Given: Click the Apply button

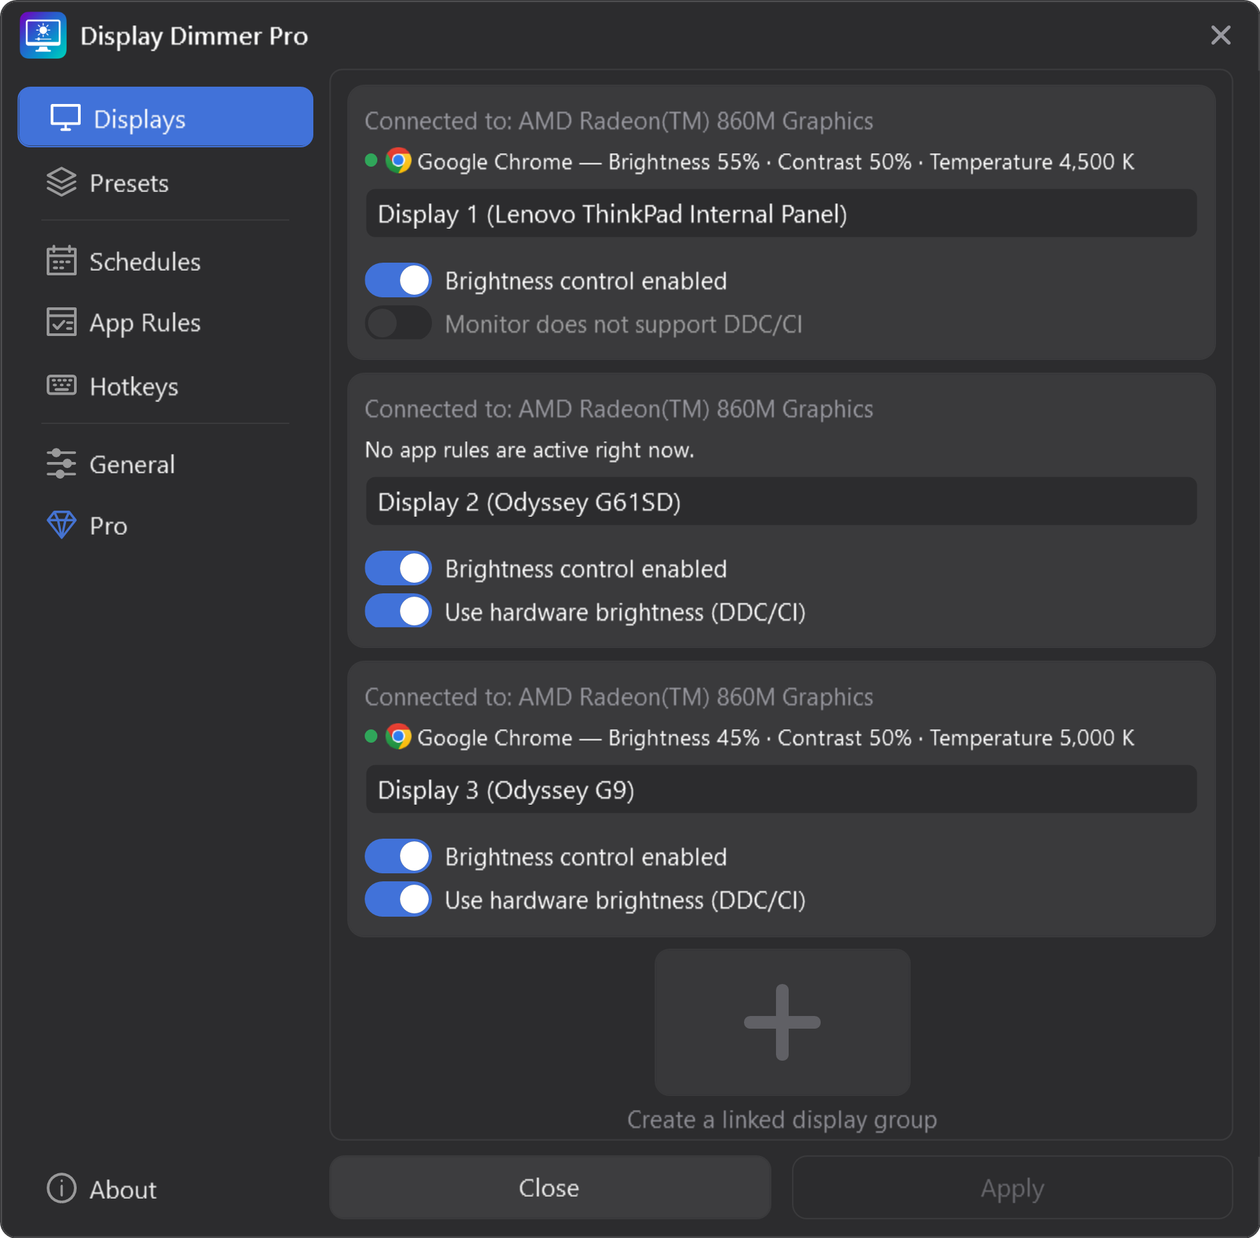Looking at the screenshot, I should [x=1012, y=1187].
